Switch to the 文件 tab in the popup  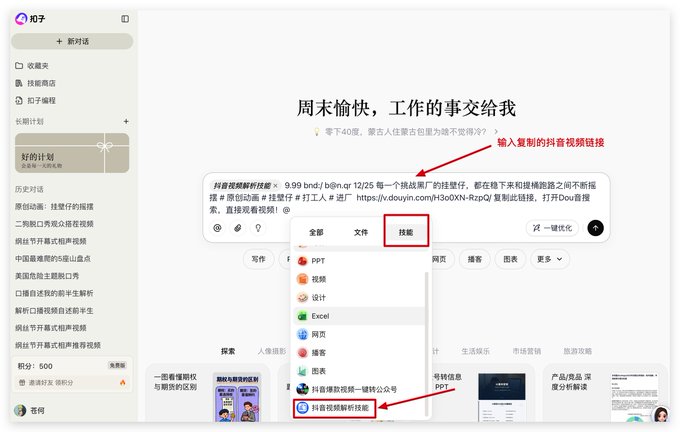(361, 232)
